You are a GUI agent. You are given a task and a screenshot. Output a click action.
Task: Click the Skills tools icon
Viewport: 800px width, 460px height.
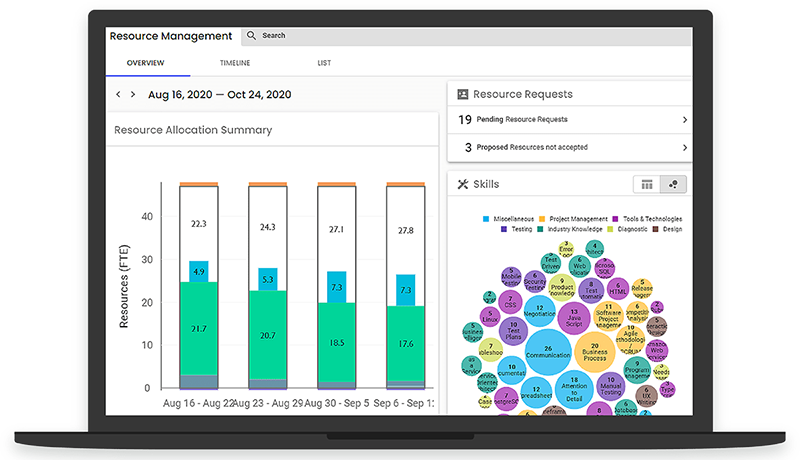[x=463, y=184]
